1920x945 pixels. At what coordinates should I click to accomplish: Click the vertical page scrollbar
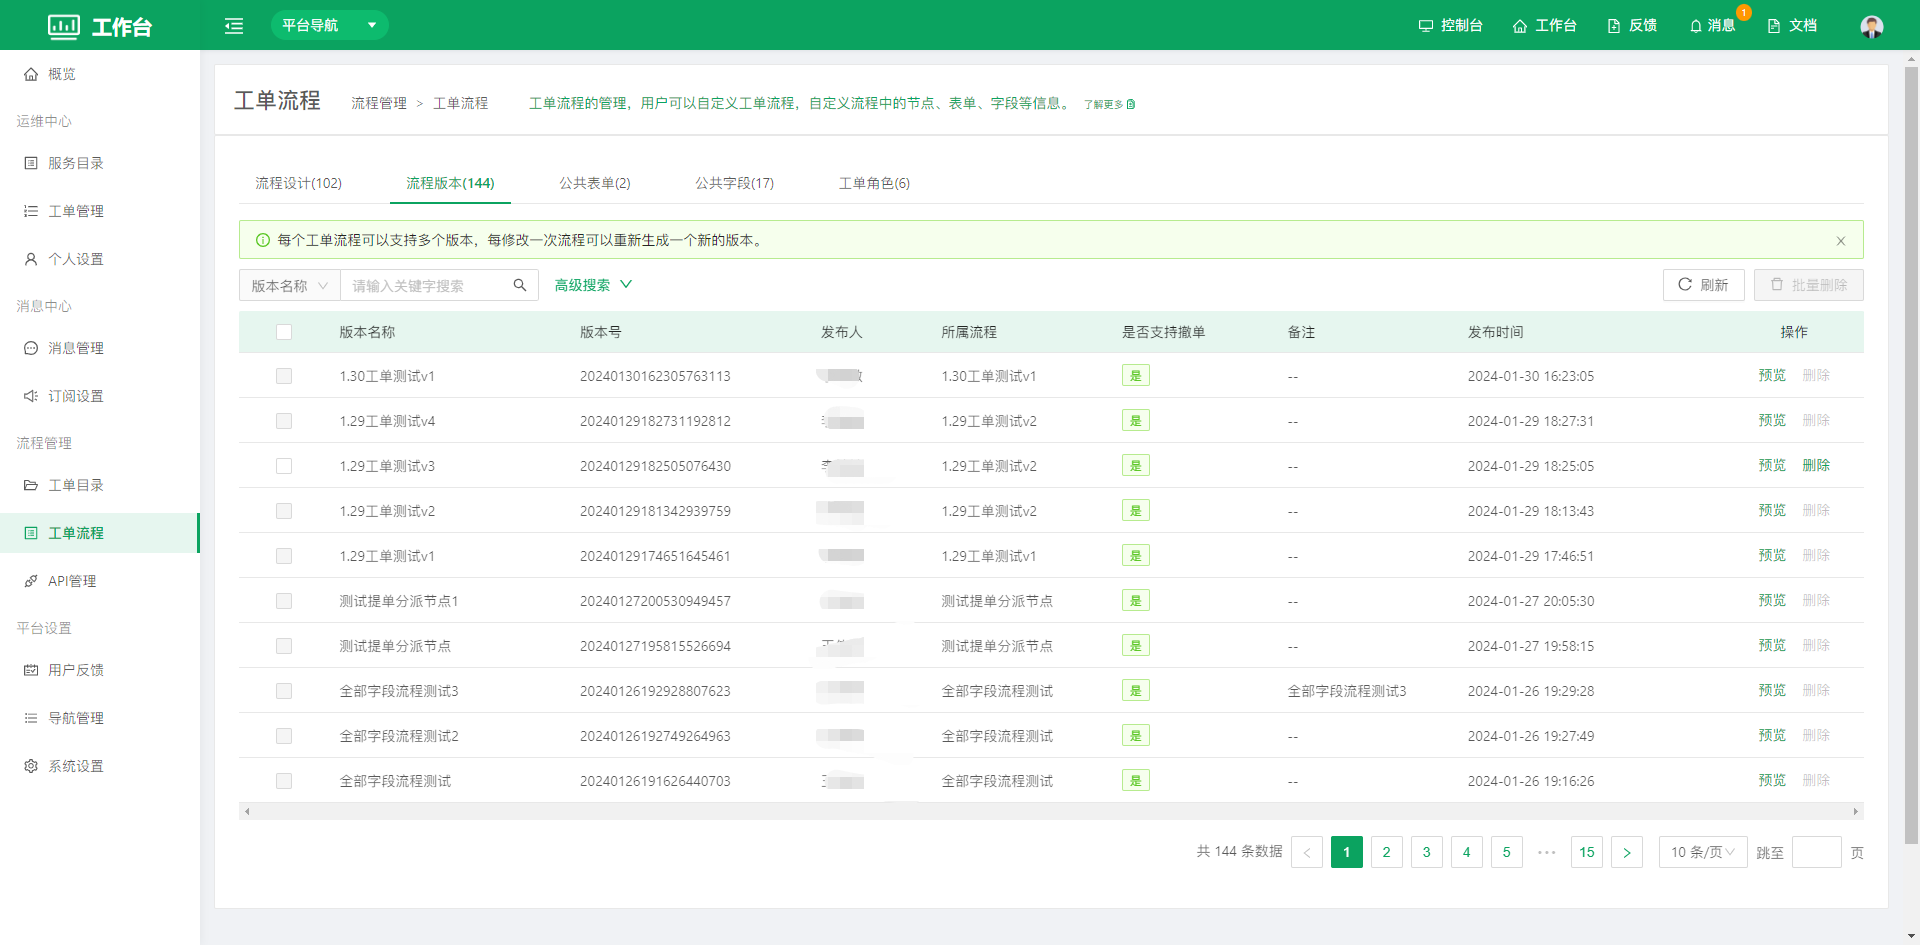pos(1911,455)
